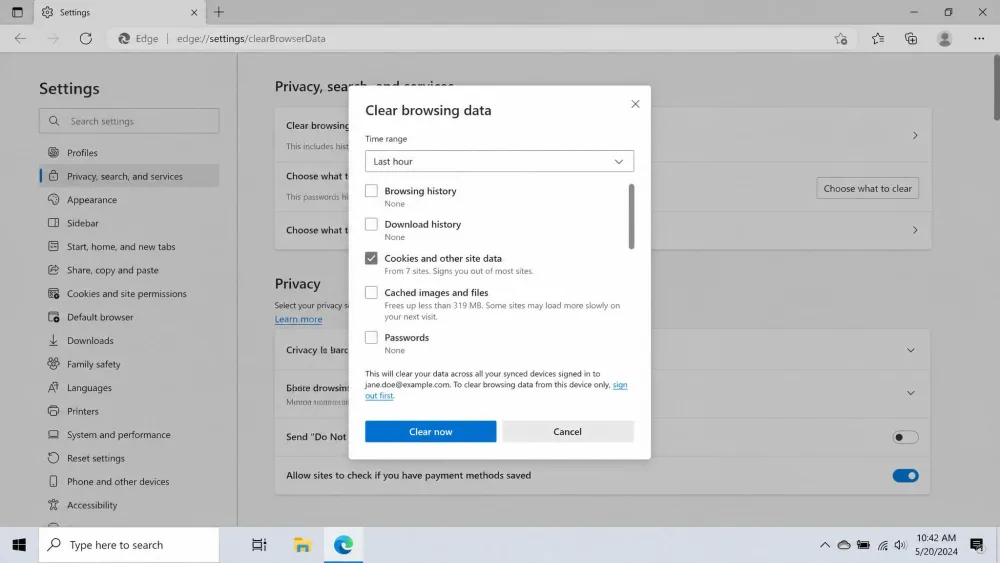Add this page to favorites star
The width and height of the screenshot is (1000, 563).
[841, 39]
